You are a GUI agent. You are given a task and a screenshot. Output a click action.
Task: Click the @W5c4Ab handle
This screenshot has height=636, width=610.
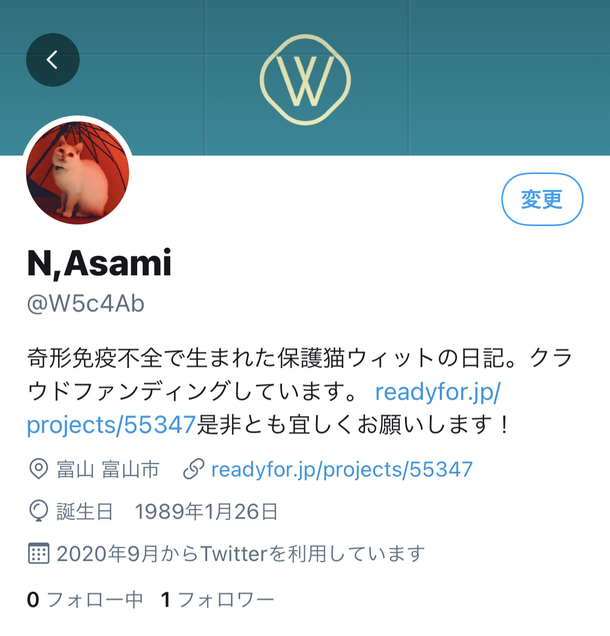(x=86, y=304)
